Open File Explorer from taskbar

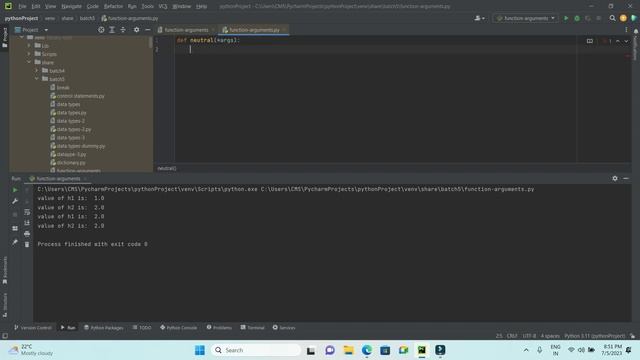tap(348, 350)
